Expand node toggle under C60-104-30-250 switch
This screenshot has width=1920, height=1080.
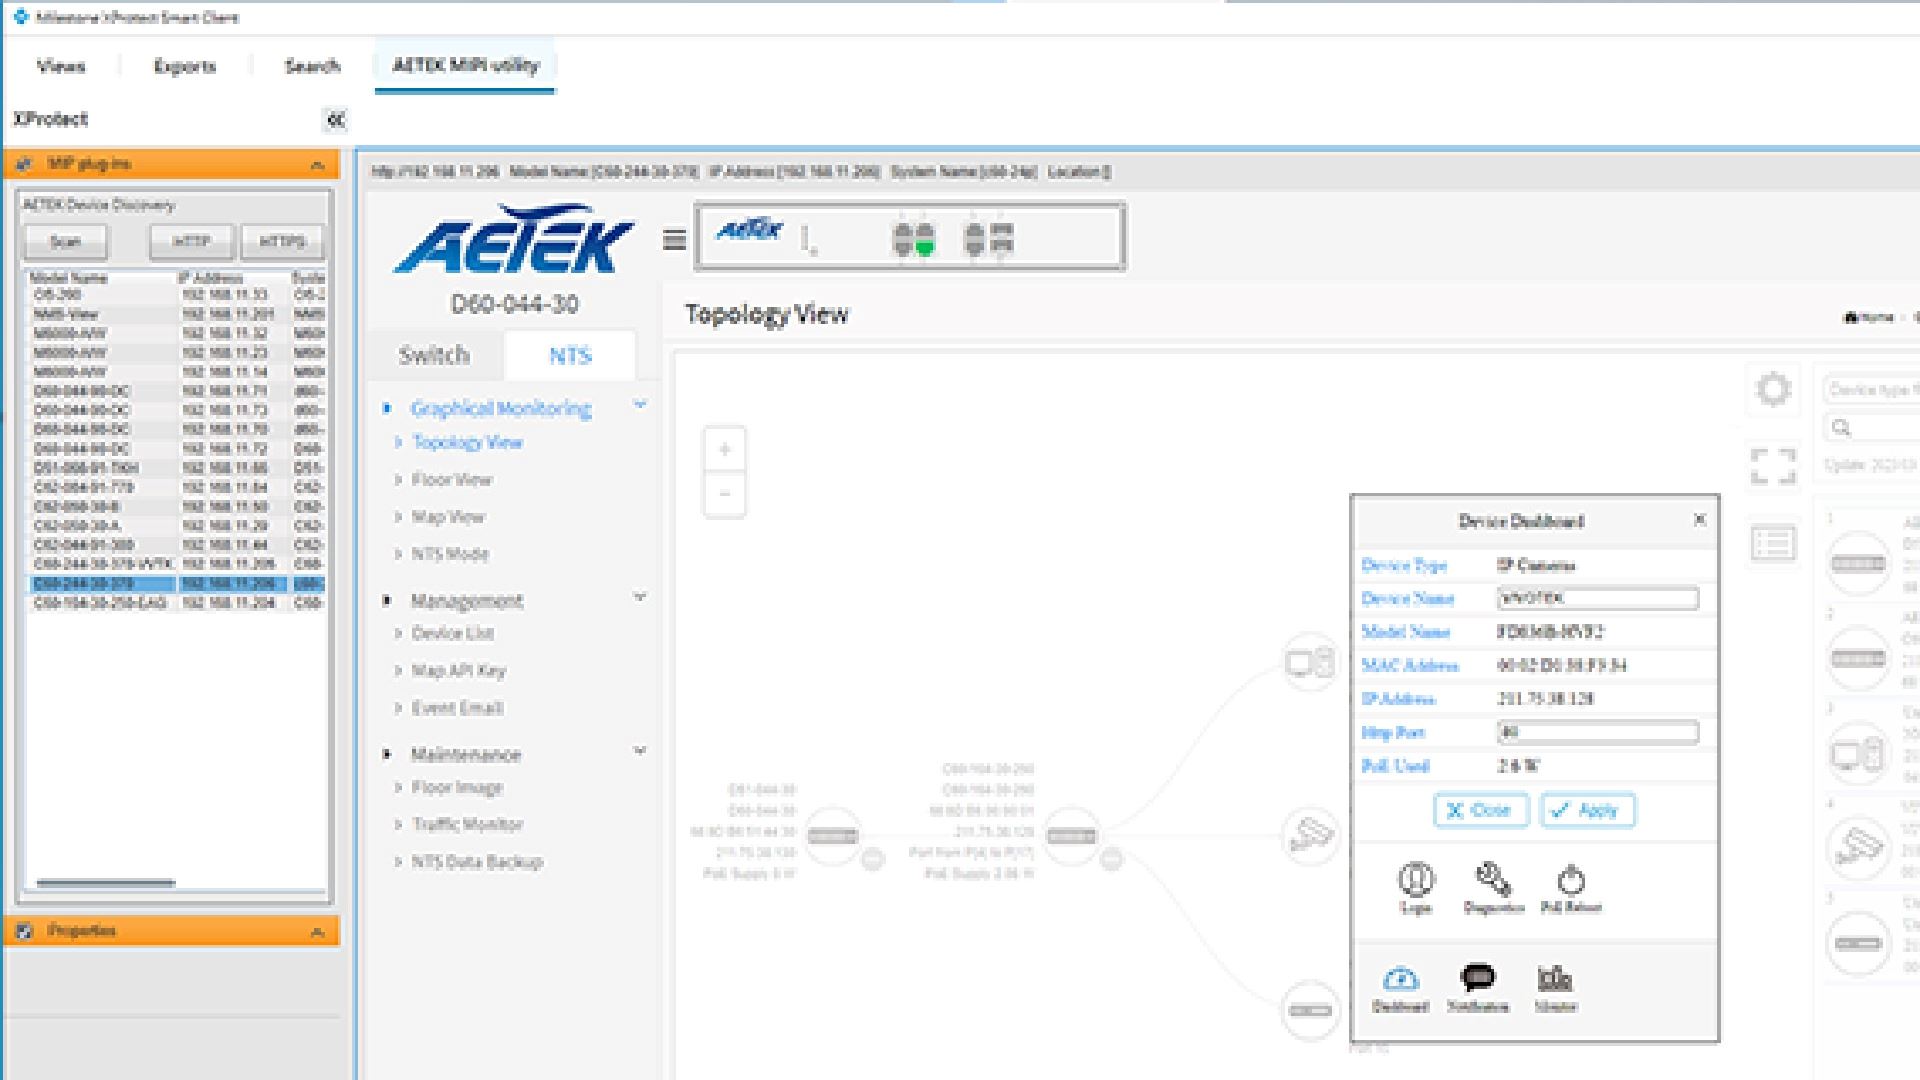1111,859
